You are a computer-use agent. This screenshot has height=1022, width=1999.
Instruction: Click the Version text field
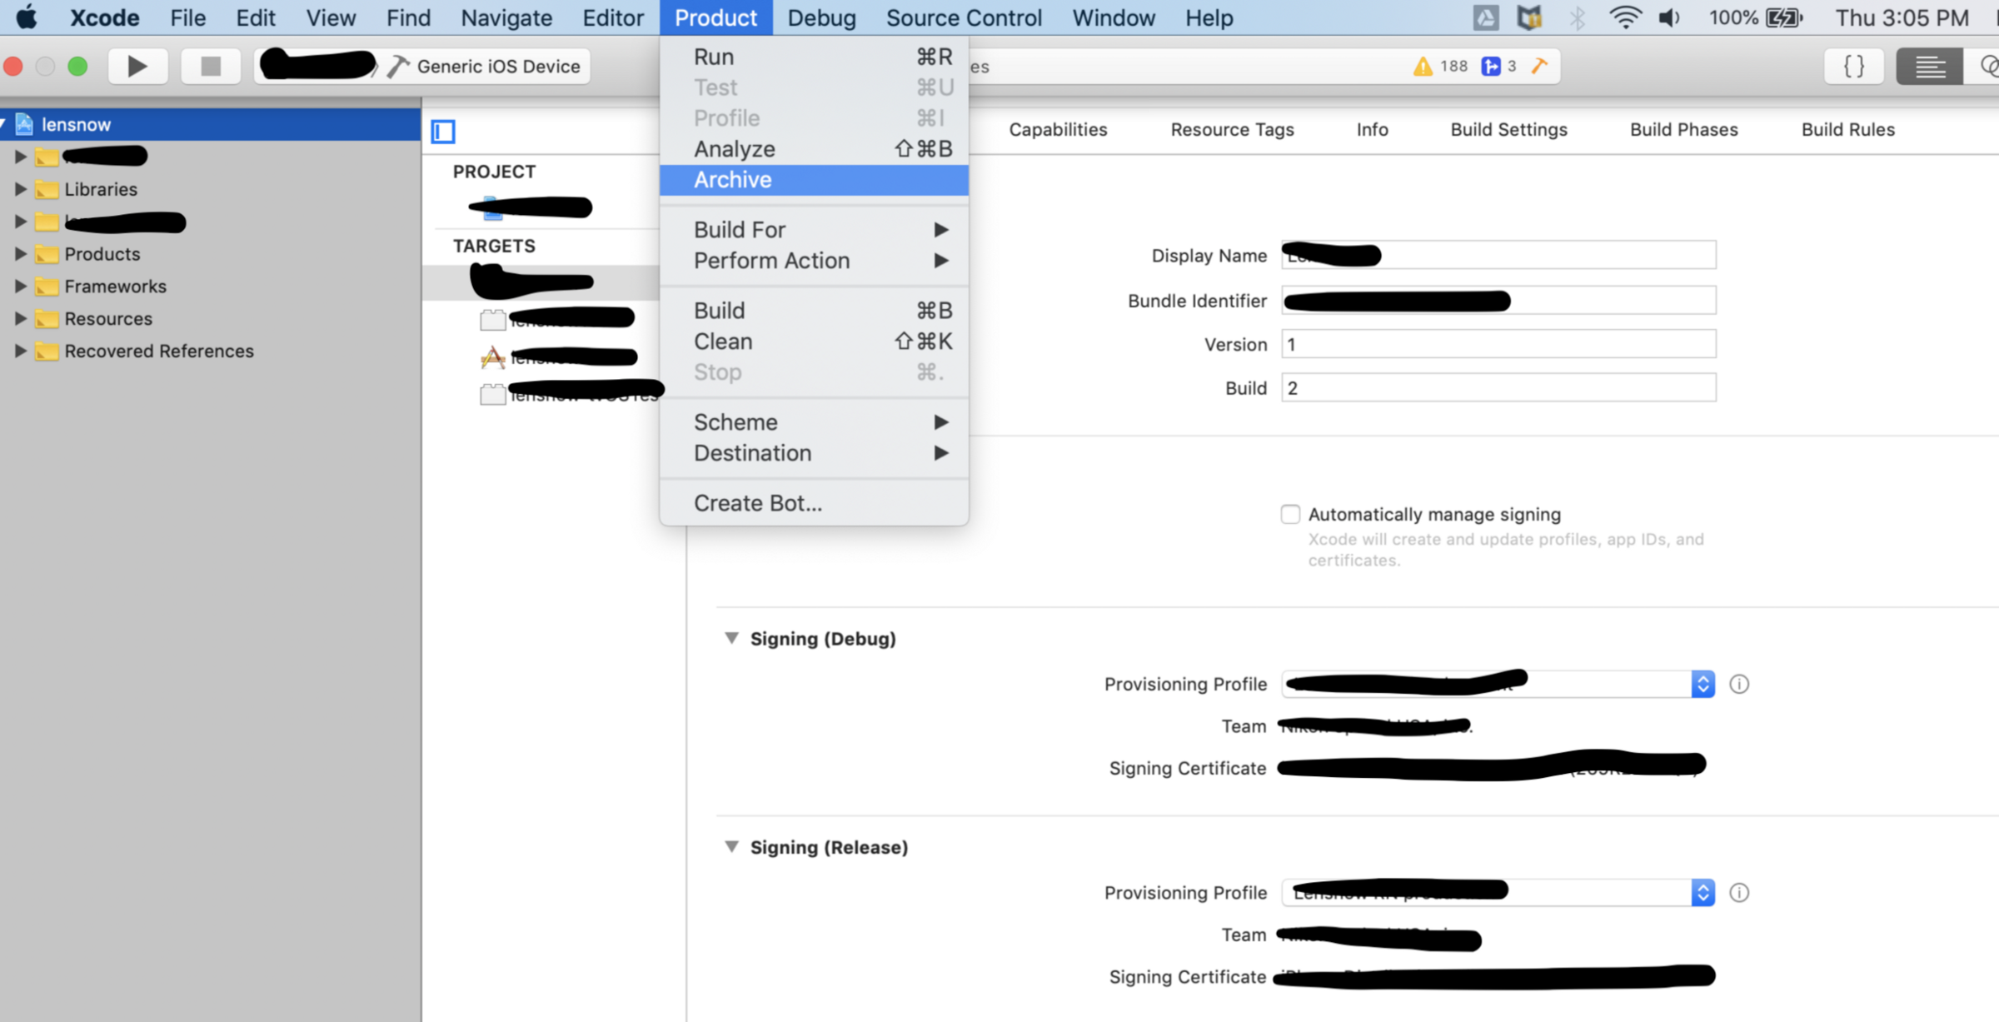click(x=1497, y=344)
